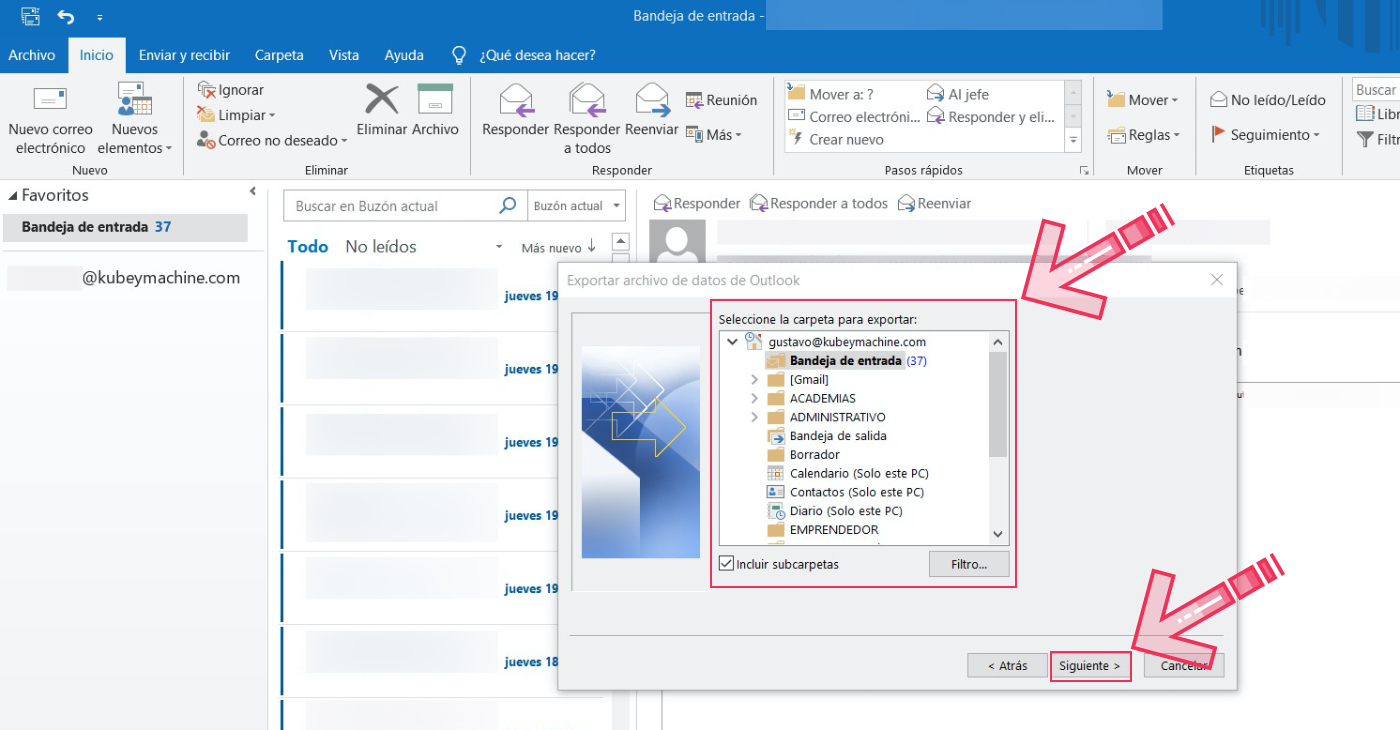This screenshot has width=1400, height=730.
Task: Click Reenviar in the reading pane
Action: [935, 203]
